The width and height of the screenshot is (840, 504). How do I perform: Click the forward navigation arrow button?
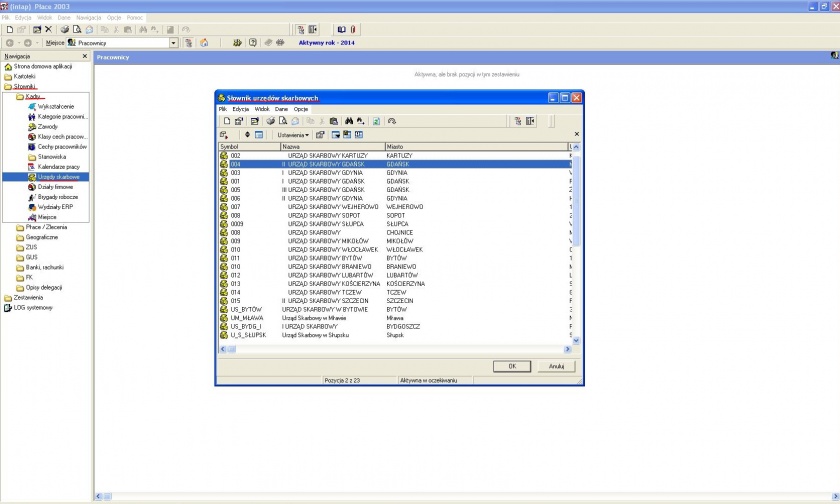click(28, 43)
